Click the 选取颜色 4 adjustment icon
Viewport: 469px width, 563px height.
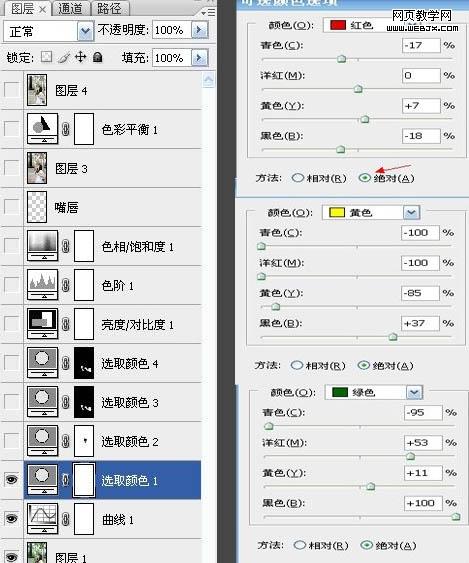click(42, 363)
